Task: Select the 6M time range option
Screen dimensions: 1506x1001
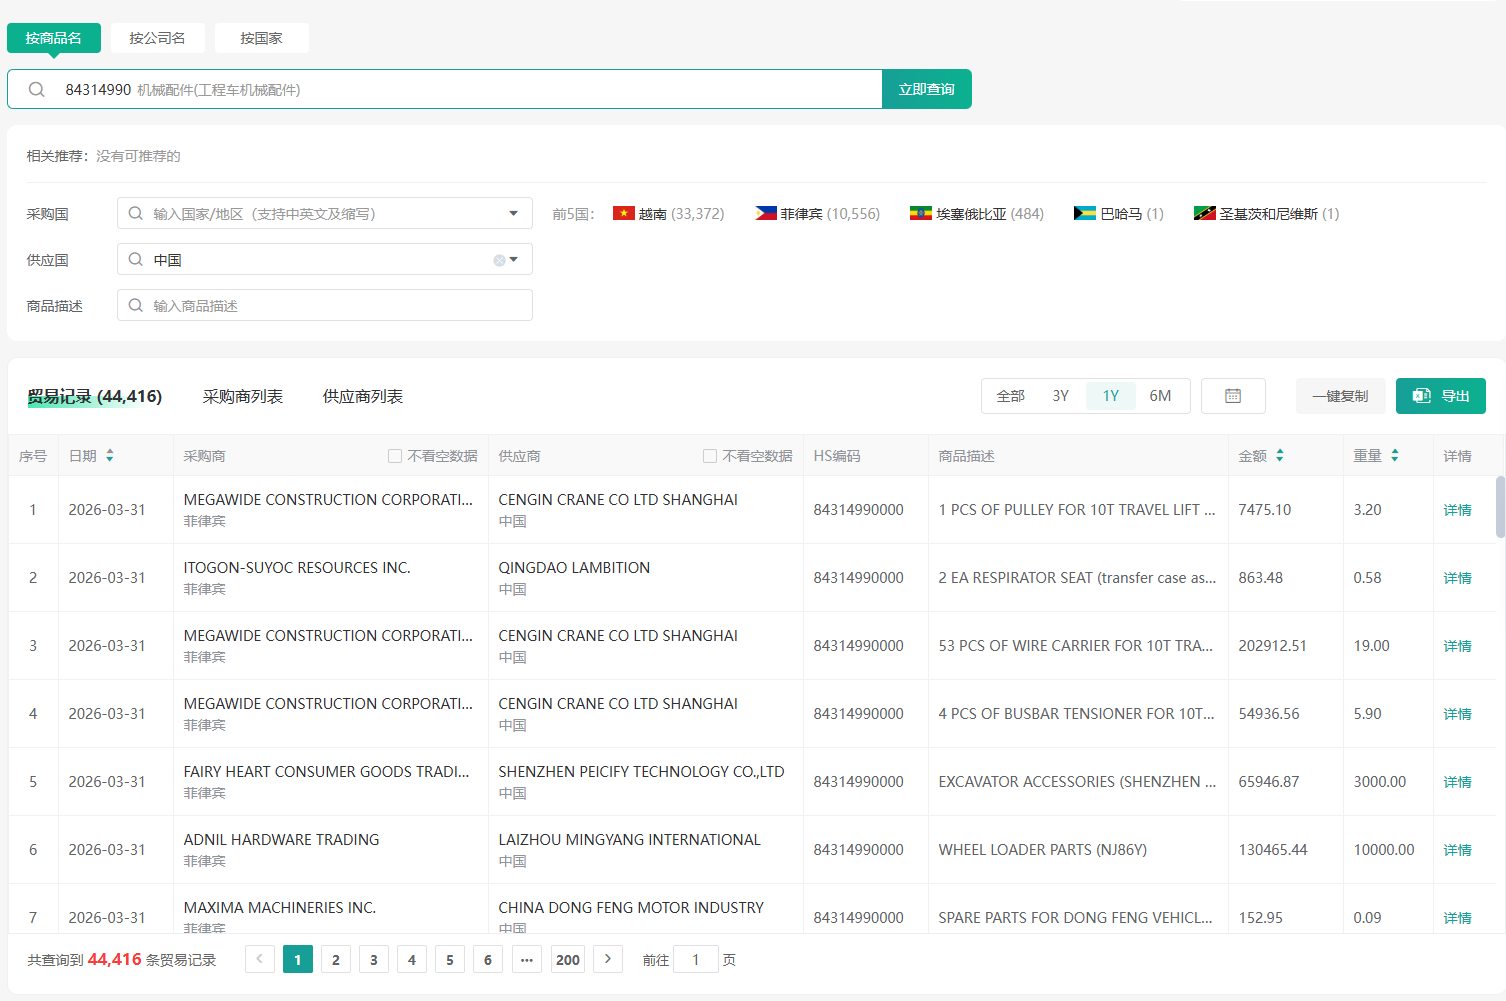Action: click(x=1160, y=396)
